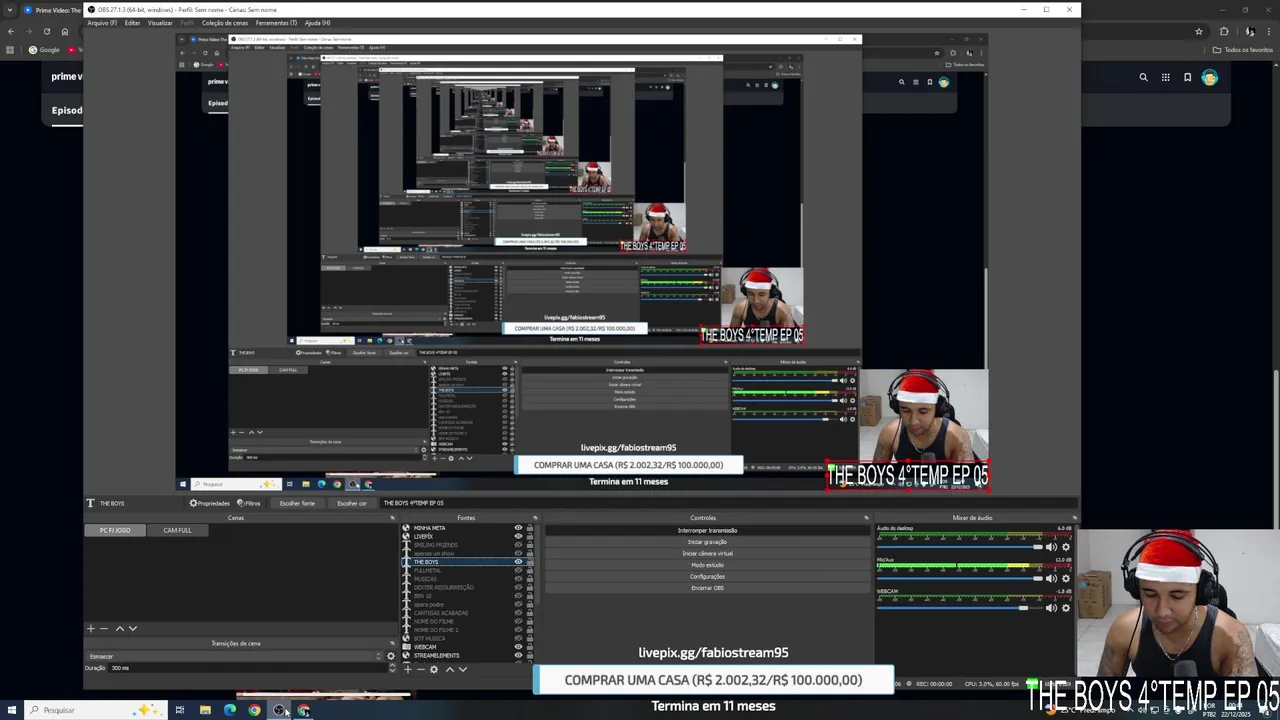Select the PC FJ JOGO scene
Image resolution: width=1280 pixels, height=720 pixels.
point(115,530)
